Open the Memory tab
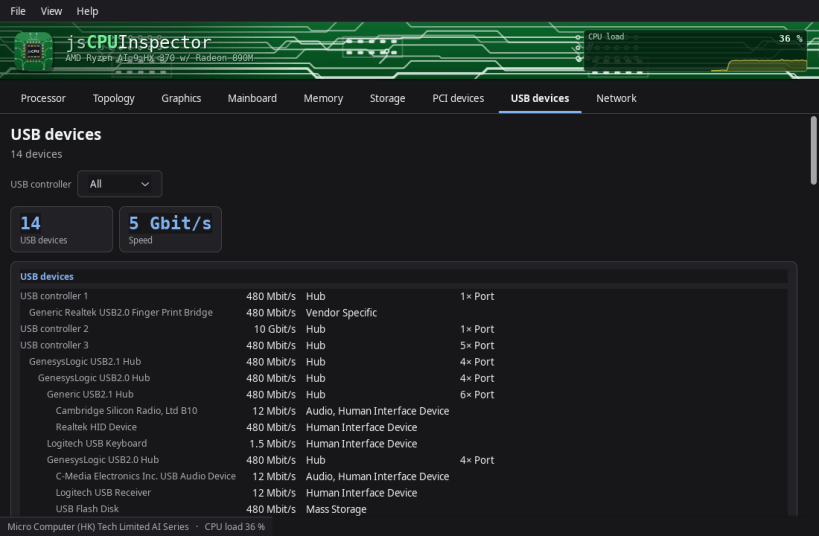This screenshot has width=819, height=536. [323, 98]
